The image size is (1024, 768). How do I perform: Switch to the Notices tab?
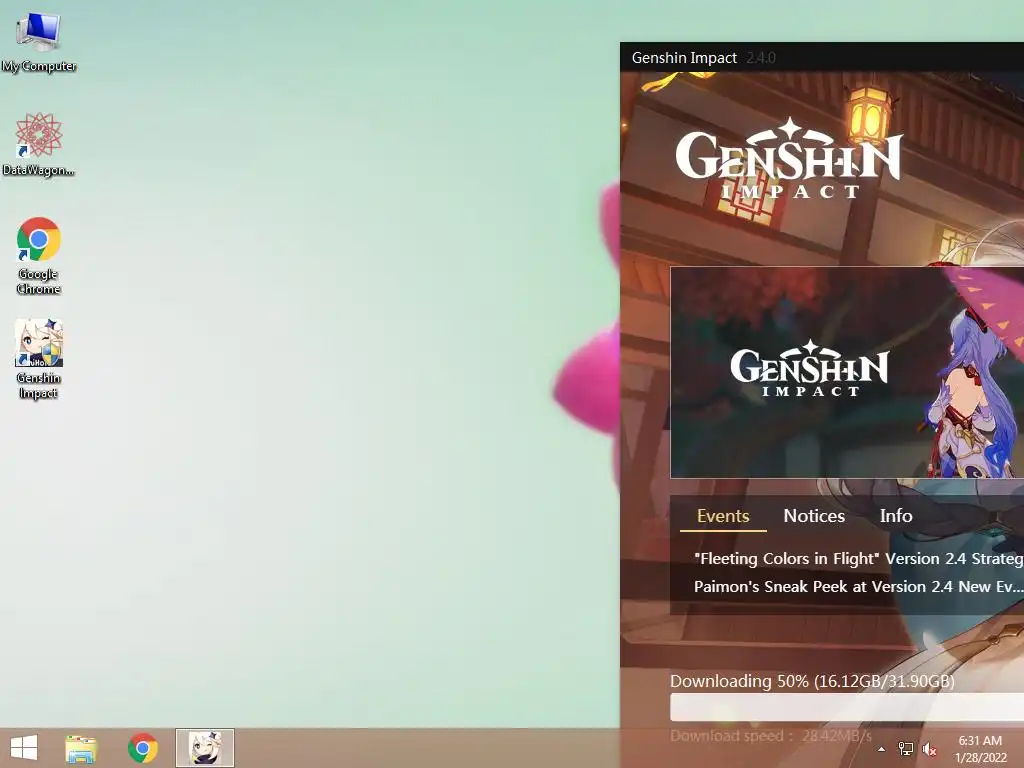tap(814, 516)
